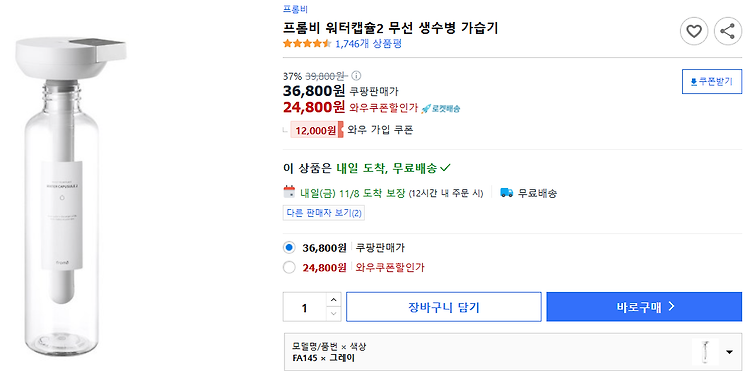Increase quantity with the up arrow
Viewport: 750px width, 371px height.
[x=334, y=300]
